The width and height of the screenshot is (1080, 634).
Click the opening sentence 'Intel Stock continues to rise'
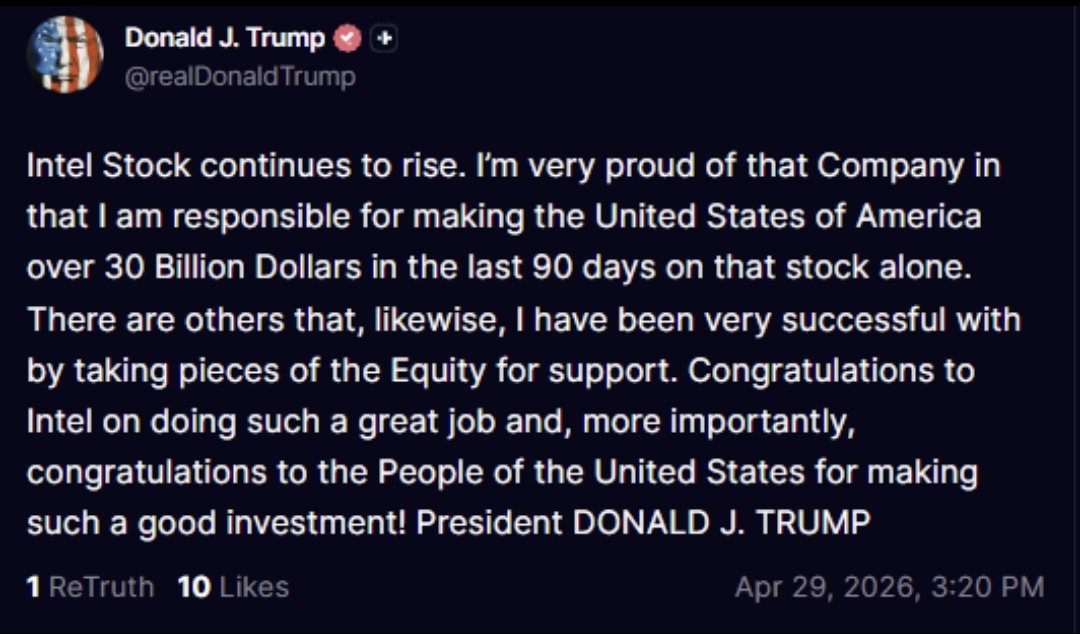coord(243,166)
